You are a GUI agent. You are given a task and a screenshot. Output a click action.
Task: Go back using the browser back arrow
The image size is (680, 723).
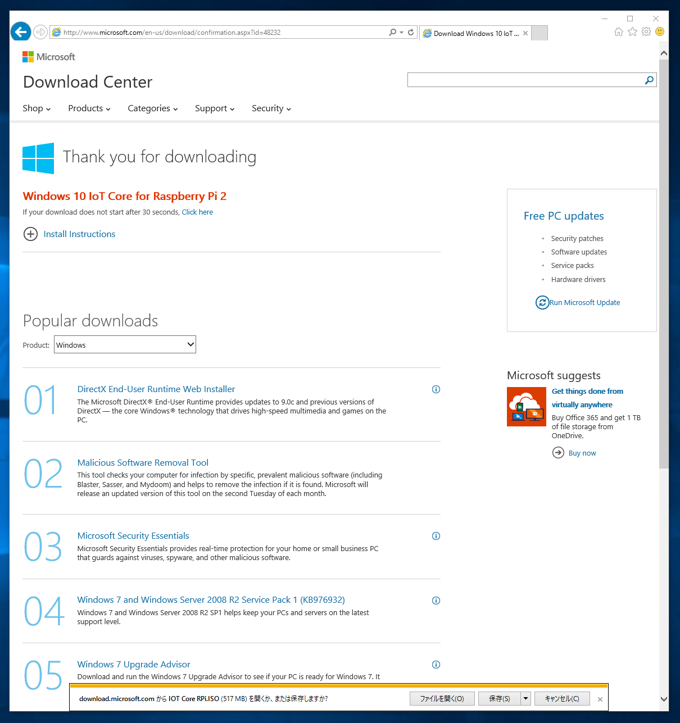coord(21,32)
